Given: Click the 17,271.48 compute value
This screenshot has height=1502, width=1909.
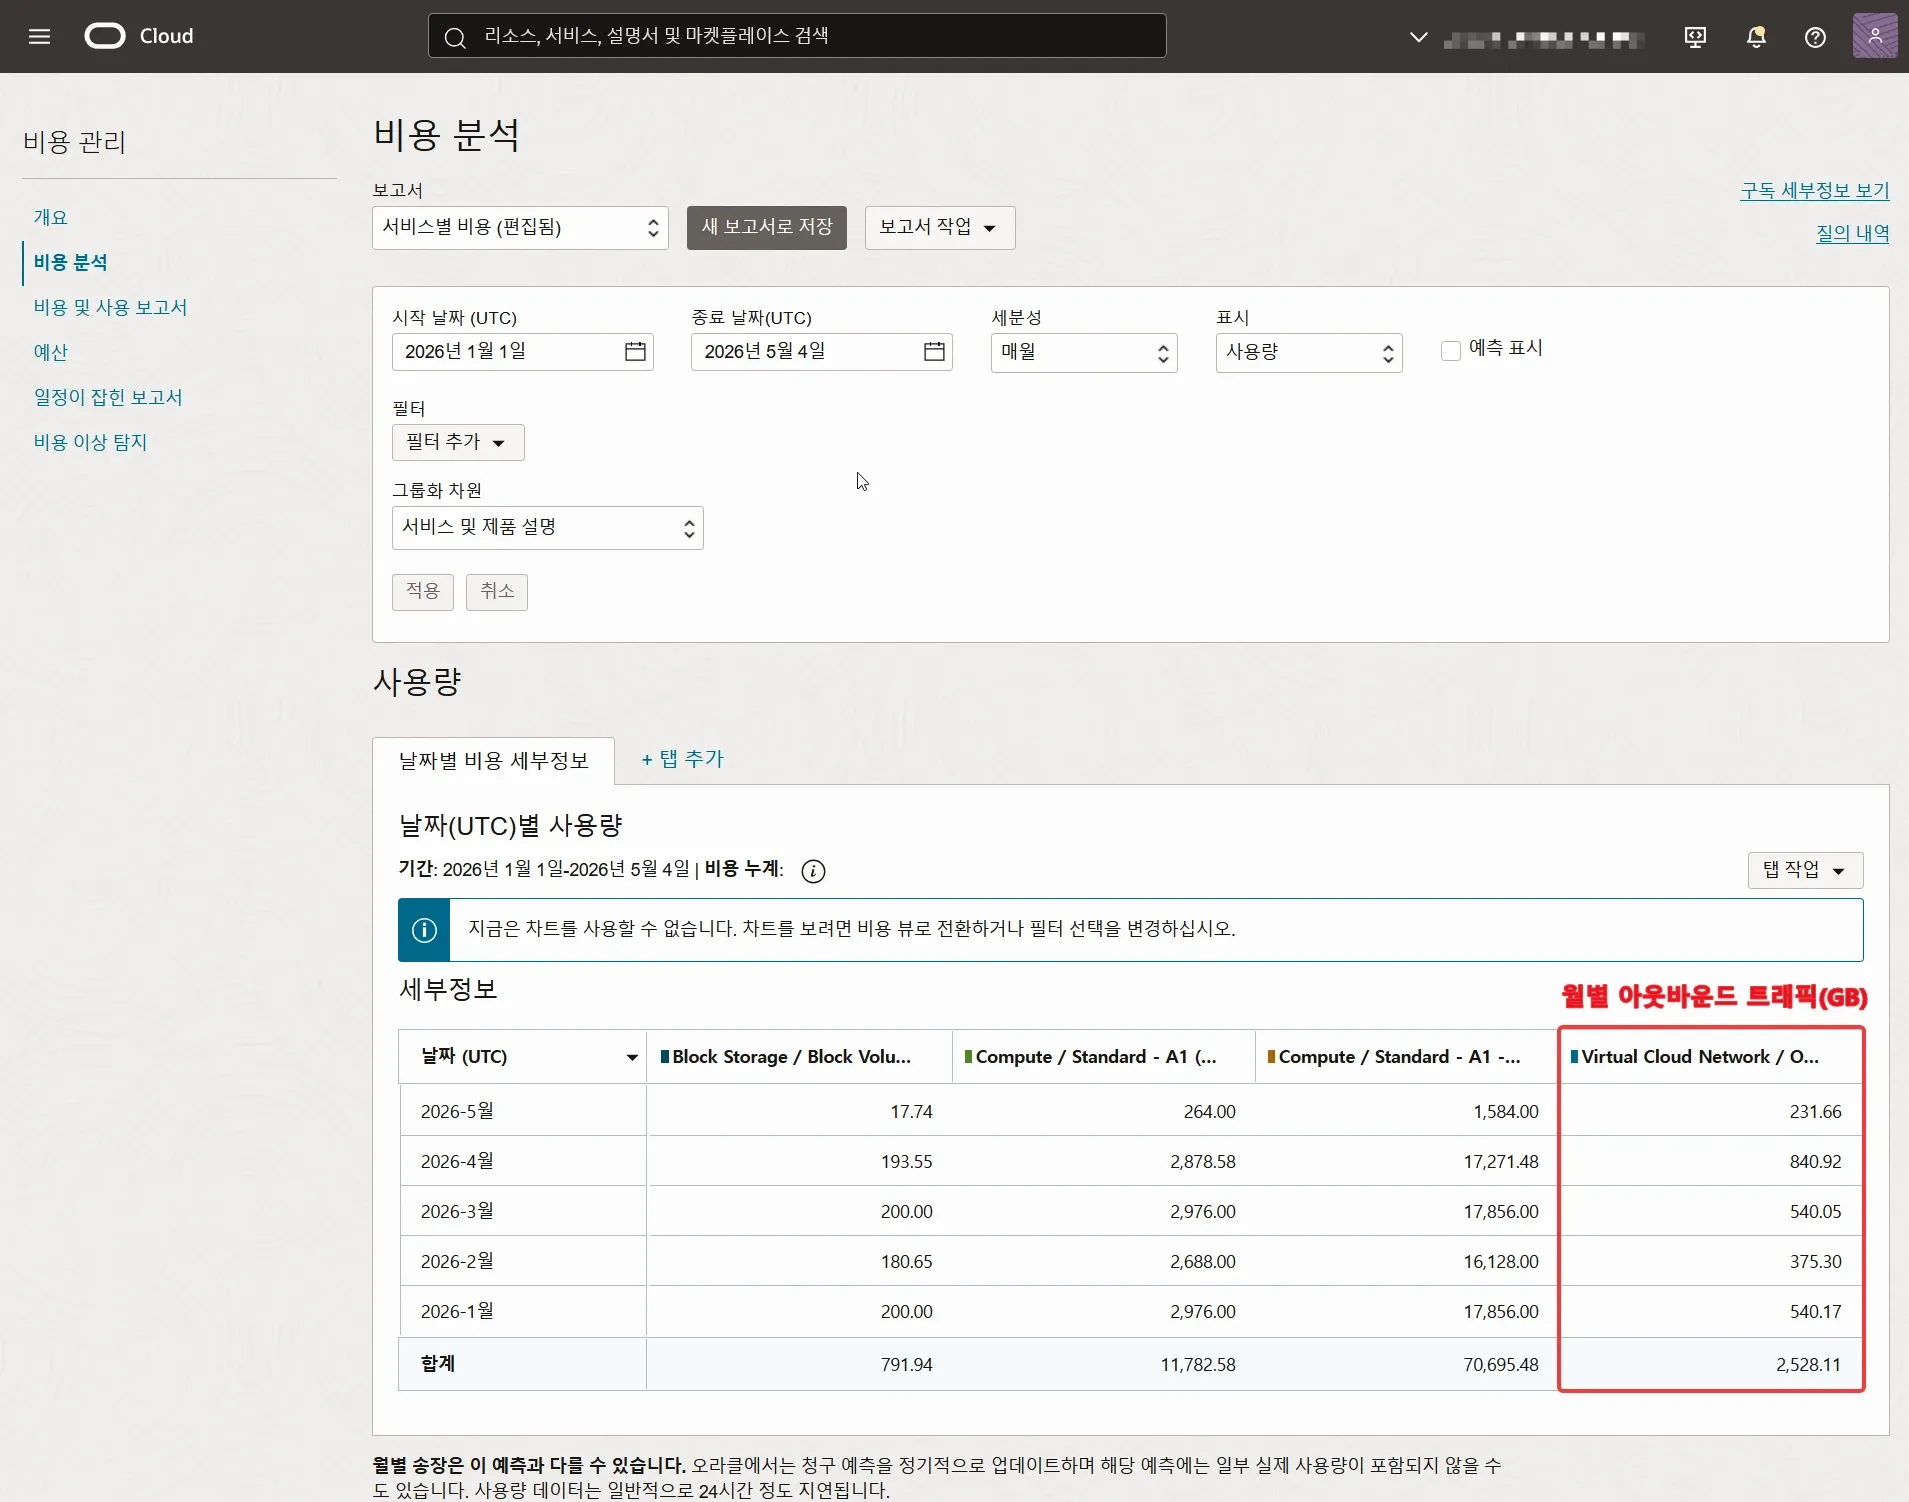Looking at the screenshot, I should point(1501,1162).
